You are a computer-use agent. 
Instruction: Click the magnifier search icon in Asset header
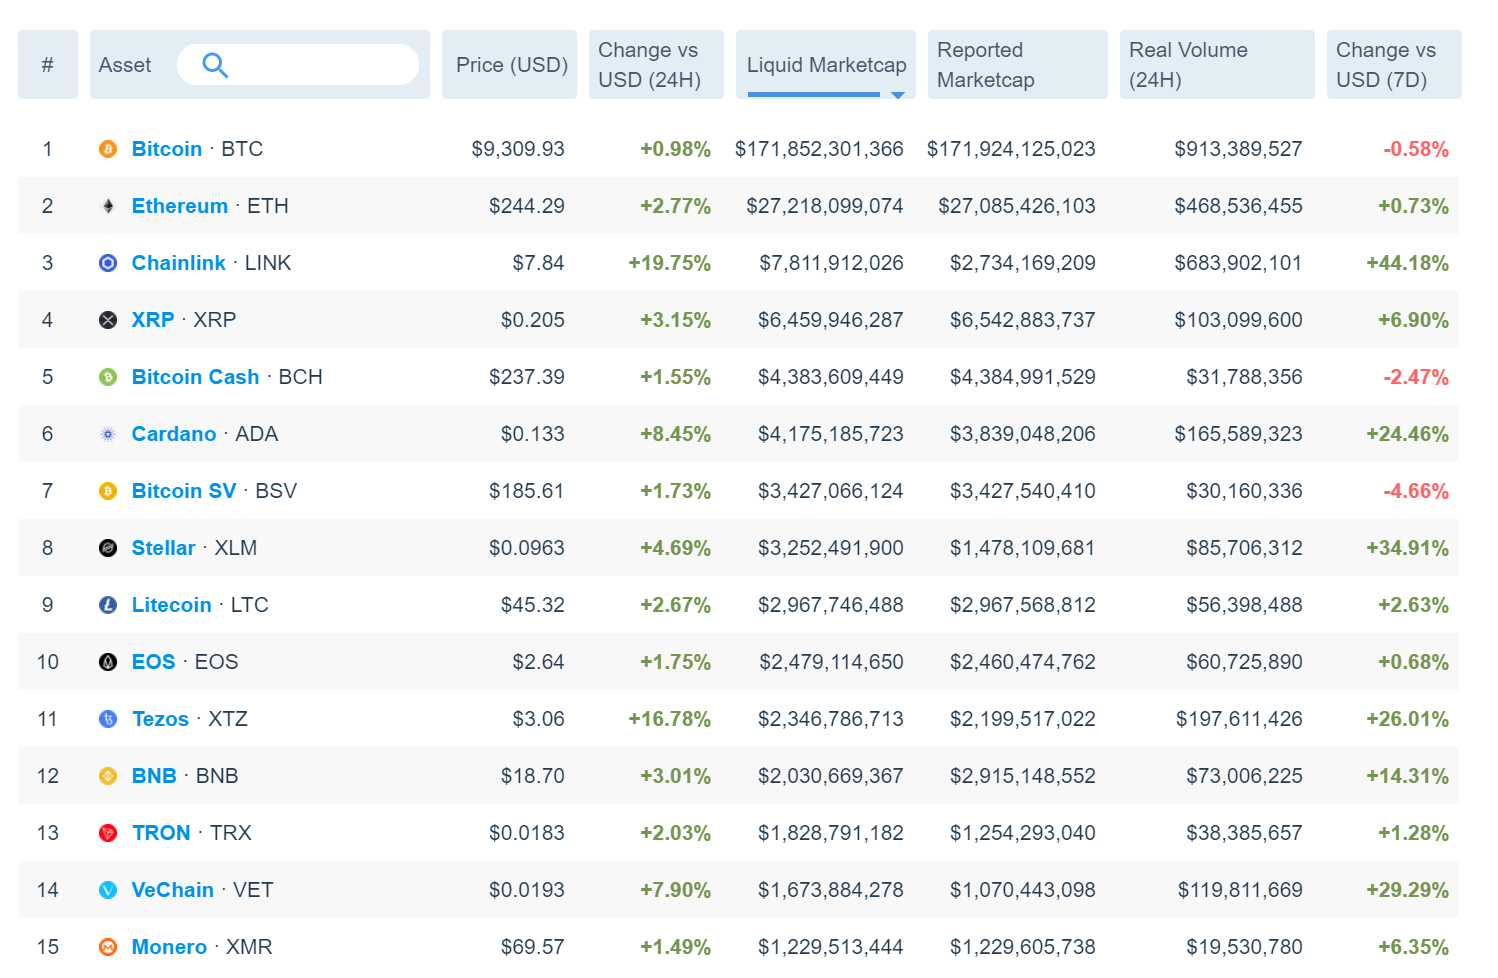coord(215,65)
